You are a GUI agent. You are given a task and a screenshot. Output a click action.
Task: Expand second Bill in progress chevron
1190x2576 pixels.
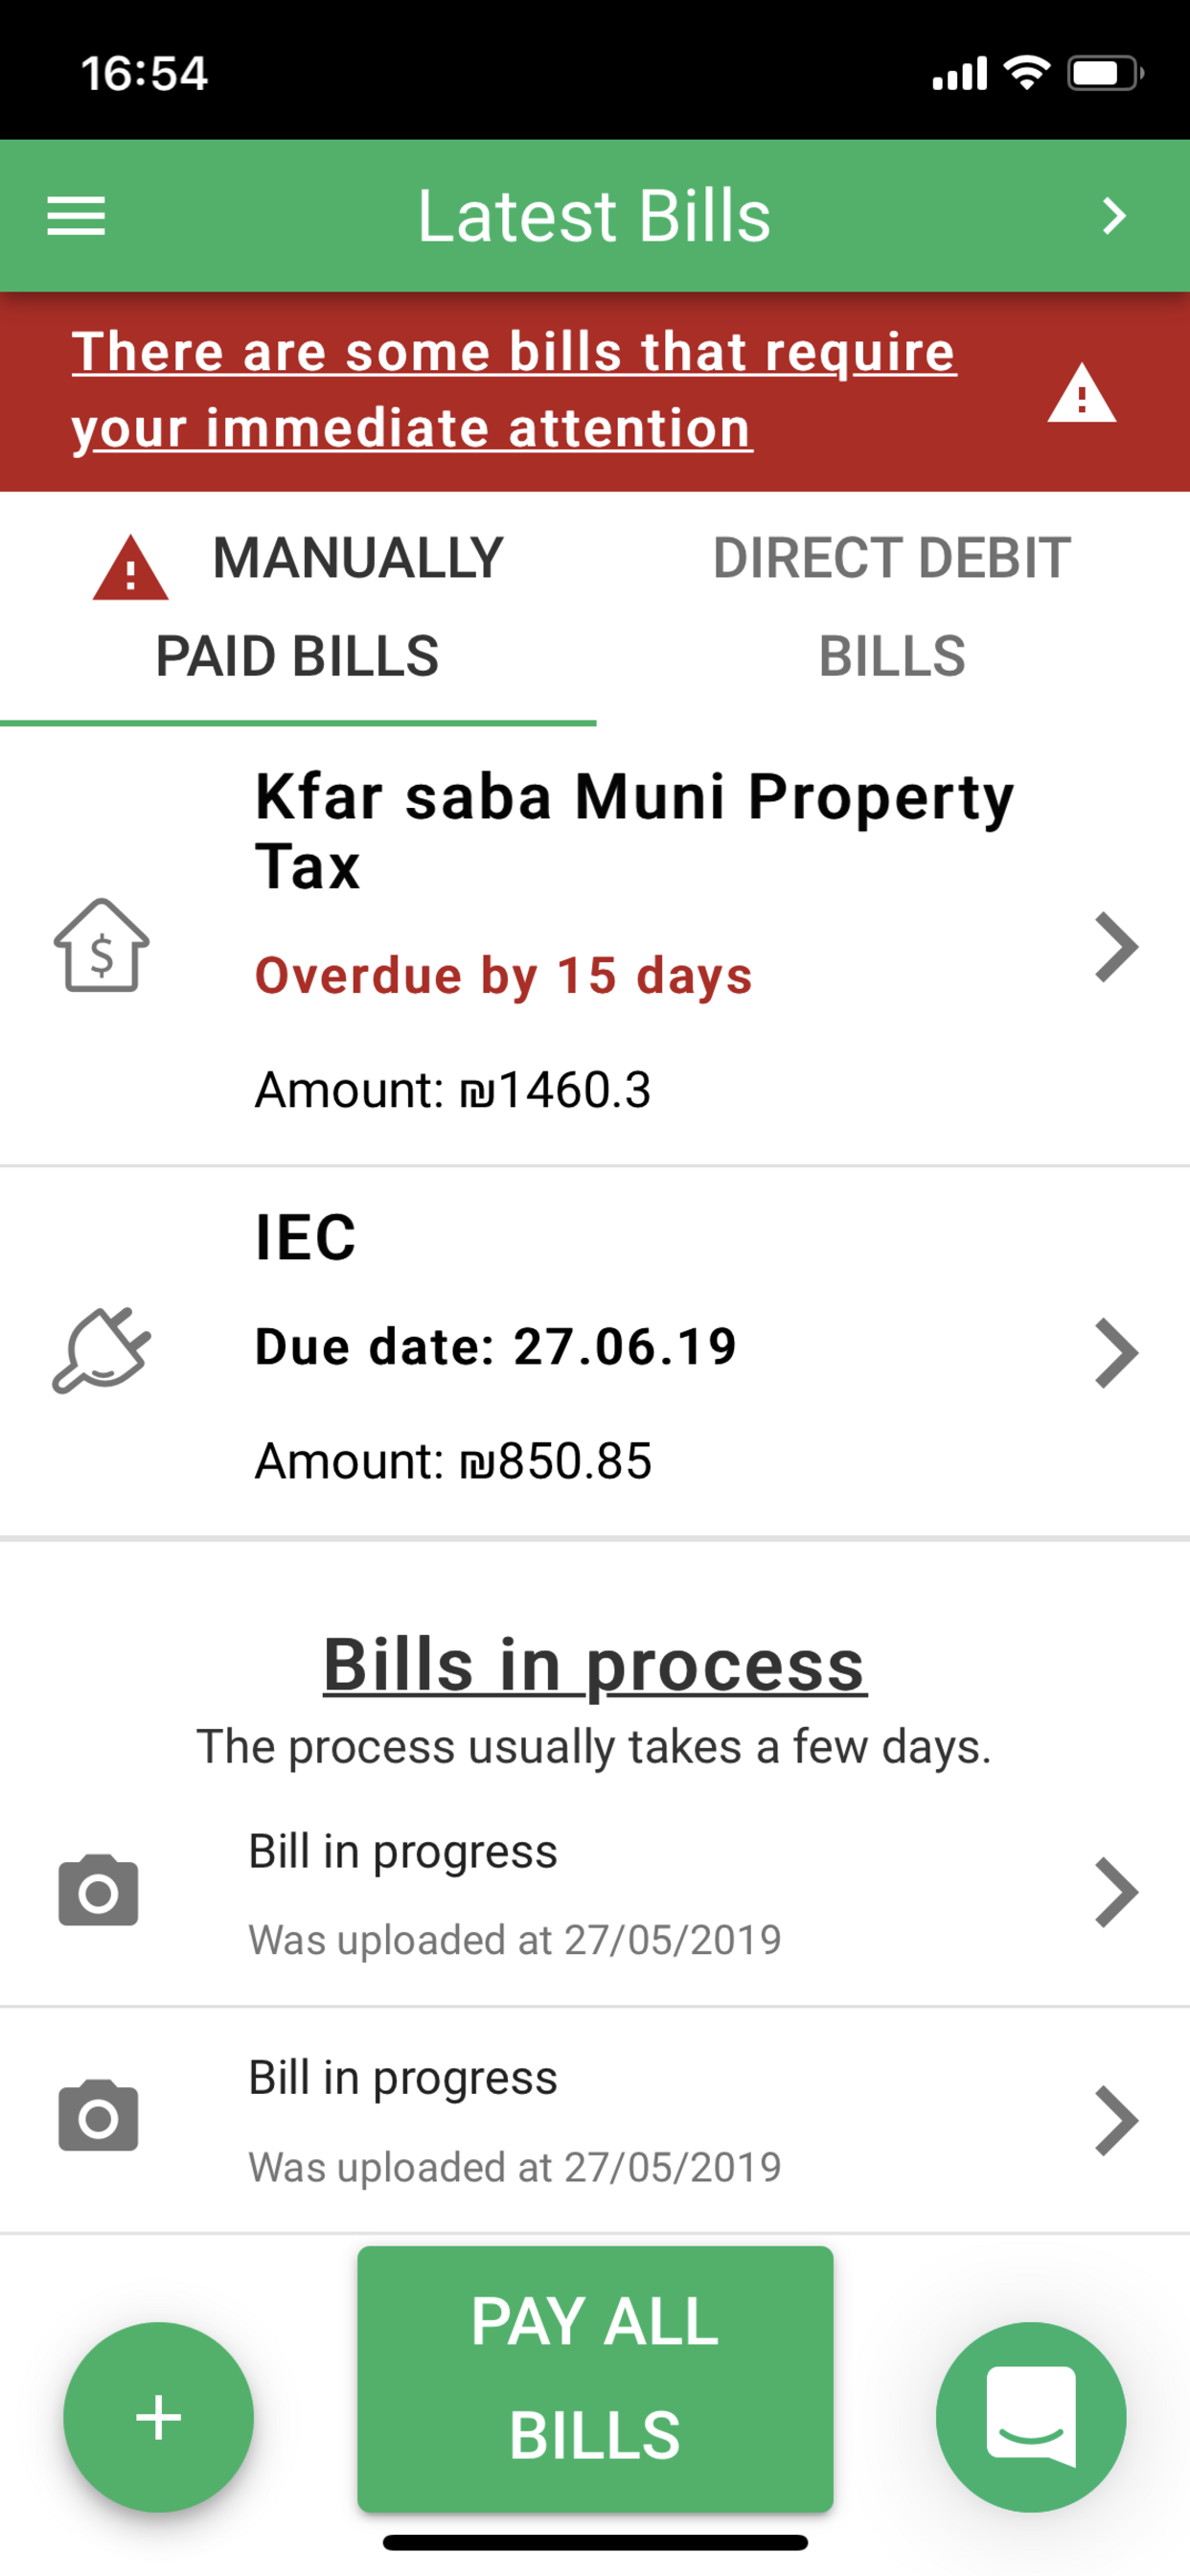coord(1116,2119)
